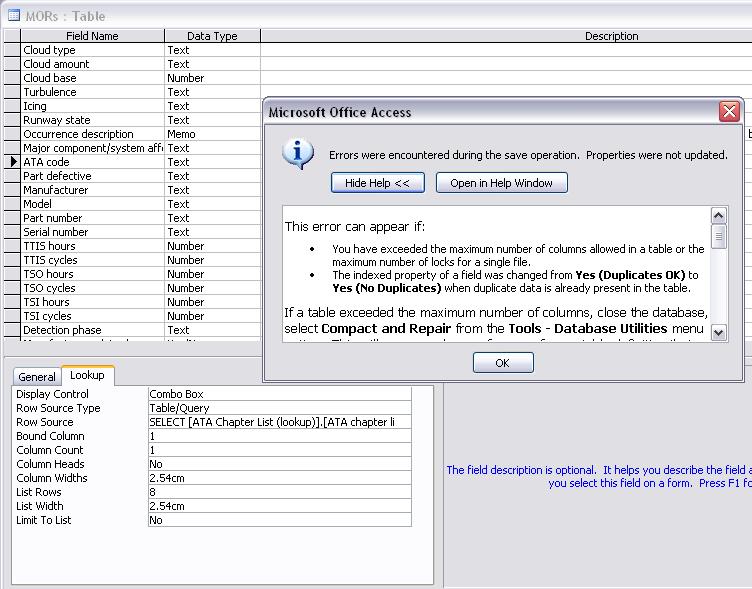Open help in separate Help Window
752x589 pixels.
(501, 183)
